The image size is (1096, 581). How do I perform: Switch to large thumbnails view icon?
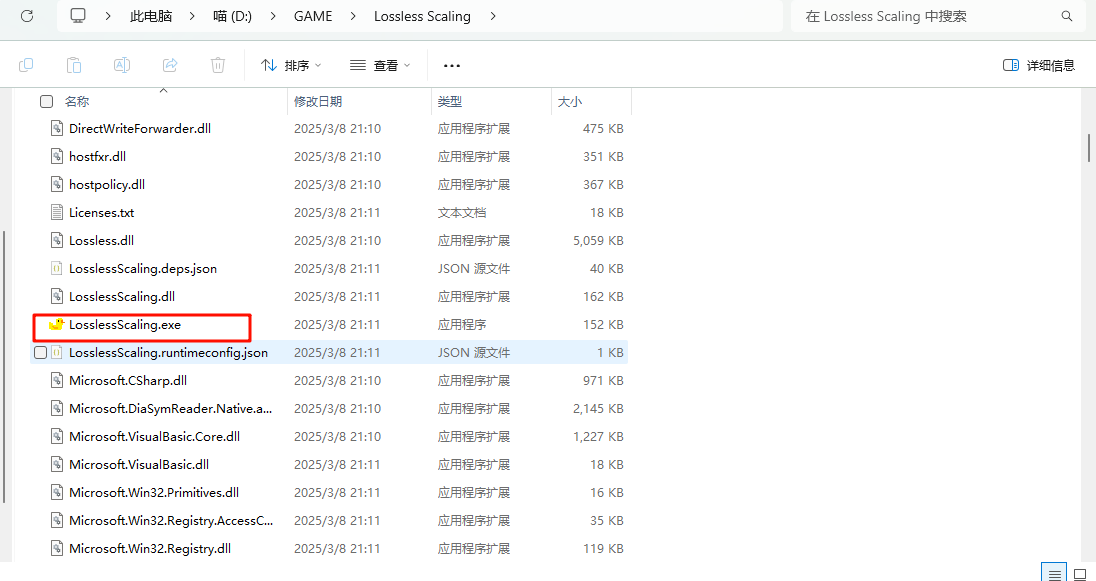pos(1080,573)
